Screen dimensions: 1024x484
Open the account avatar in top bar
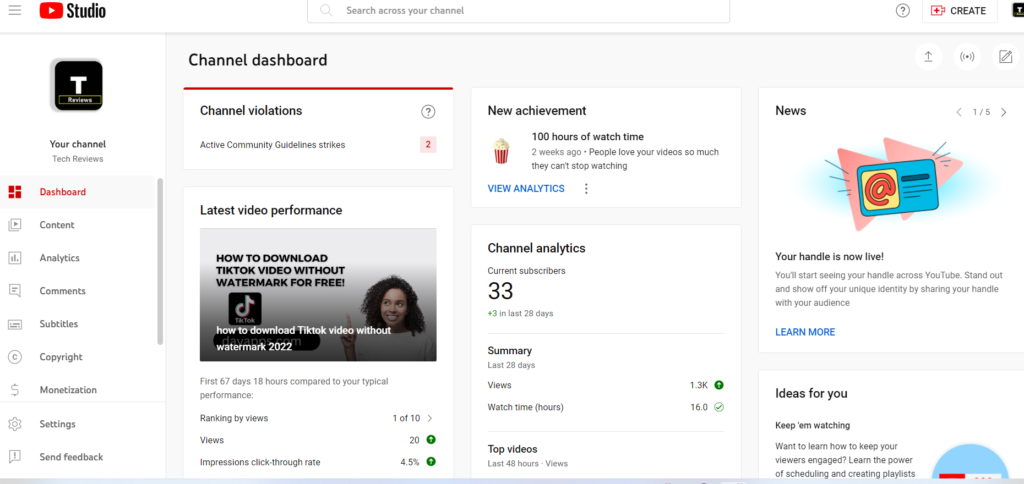pos(1018,10)
